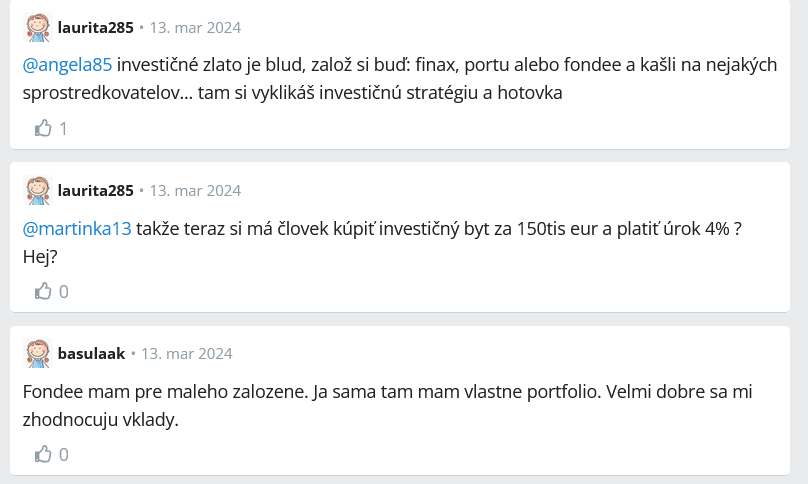Open basulaak's profile avatar

click(38, 353)
